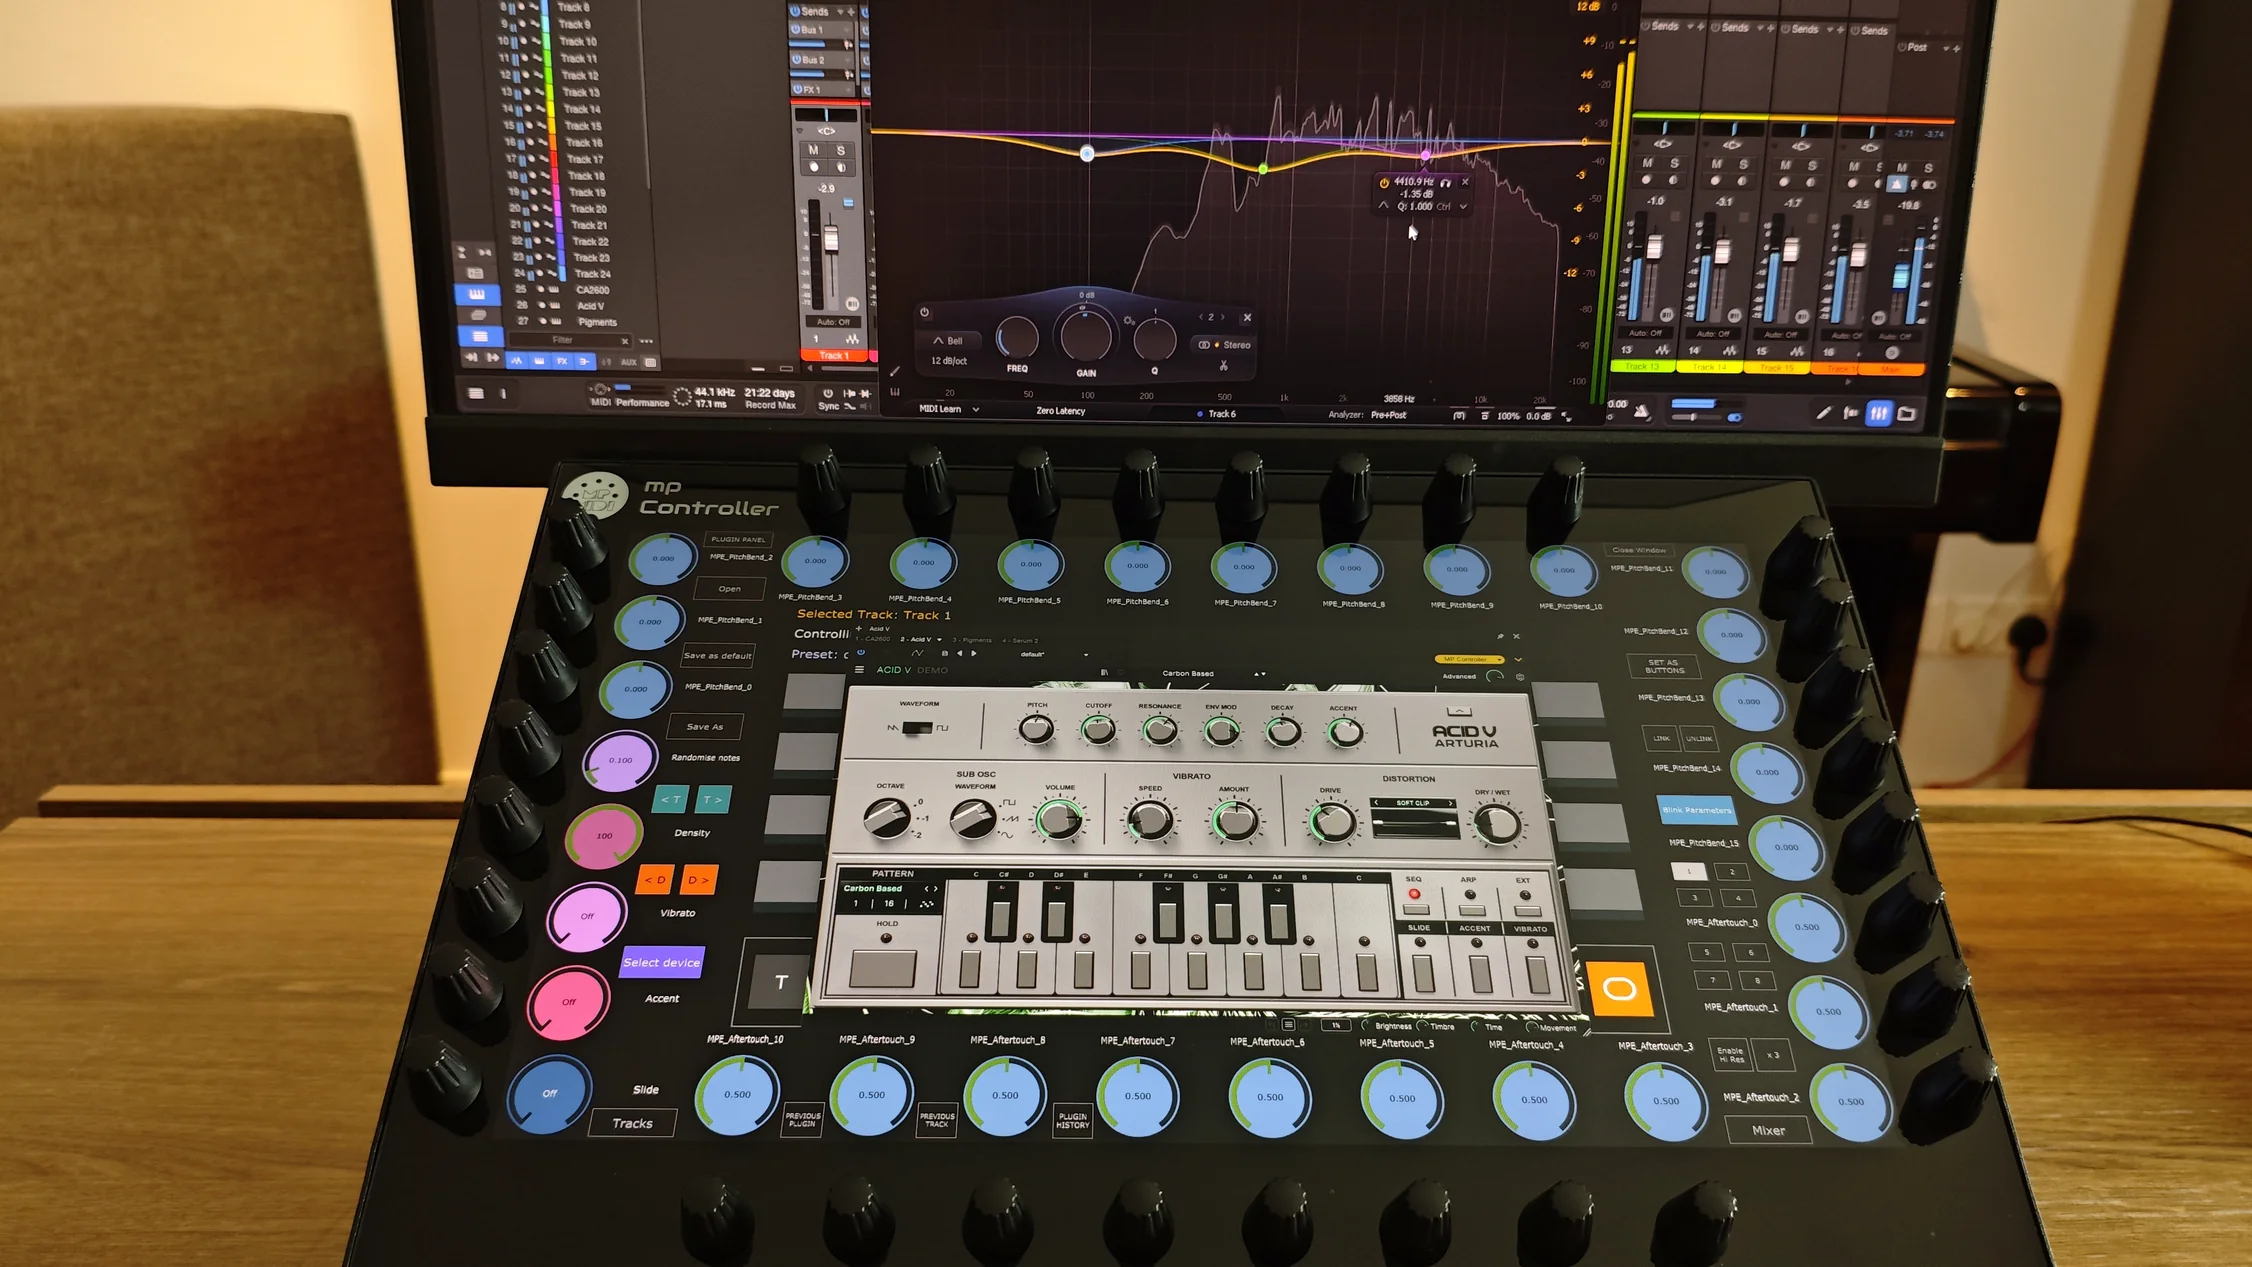Open the MIDI Learn dropdown in EQ footer
The width and height of the screenshot is (2252, 1267).
coord(949,409)
